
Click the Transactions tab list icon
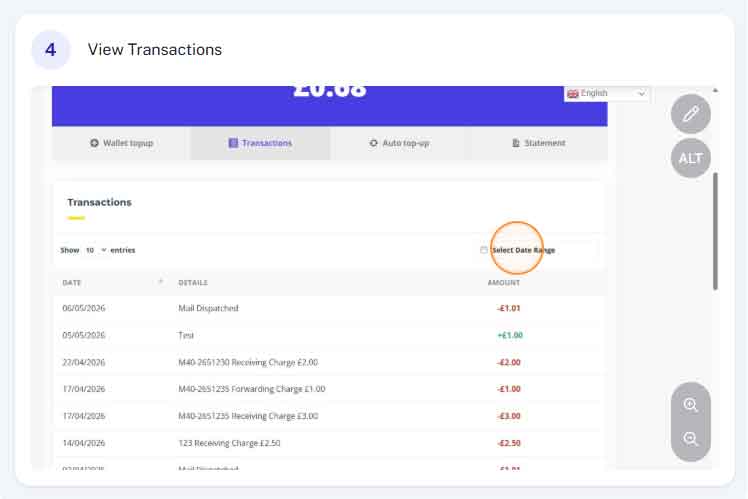point(233,143)
